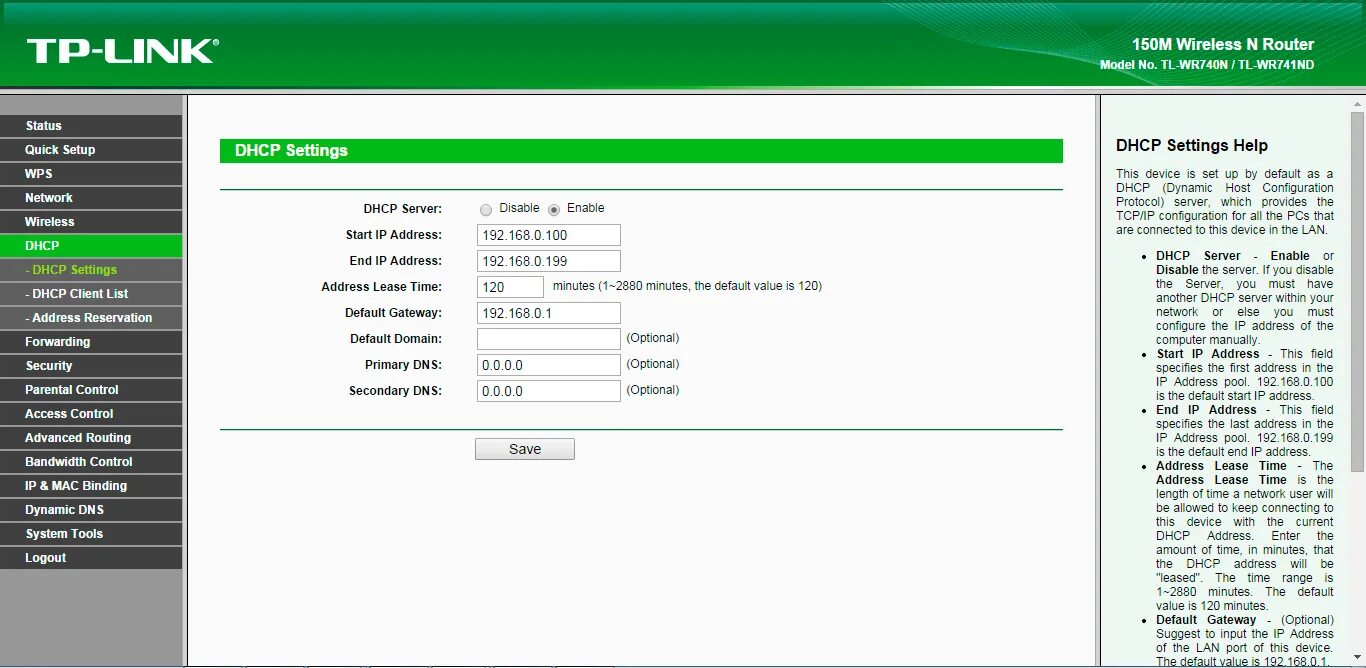Click the 'Default Domain:' label
This screenshot has width=1366, height=668.
coord(396,339)
